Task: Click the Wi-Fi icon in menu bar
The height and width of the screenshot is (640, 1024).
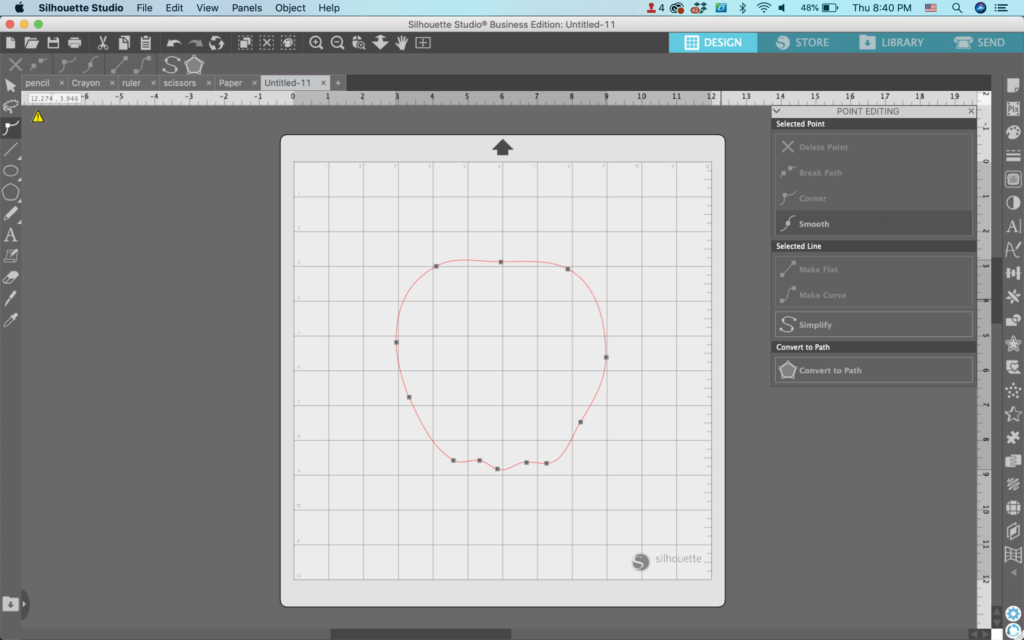Action: point(763,8)
